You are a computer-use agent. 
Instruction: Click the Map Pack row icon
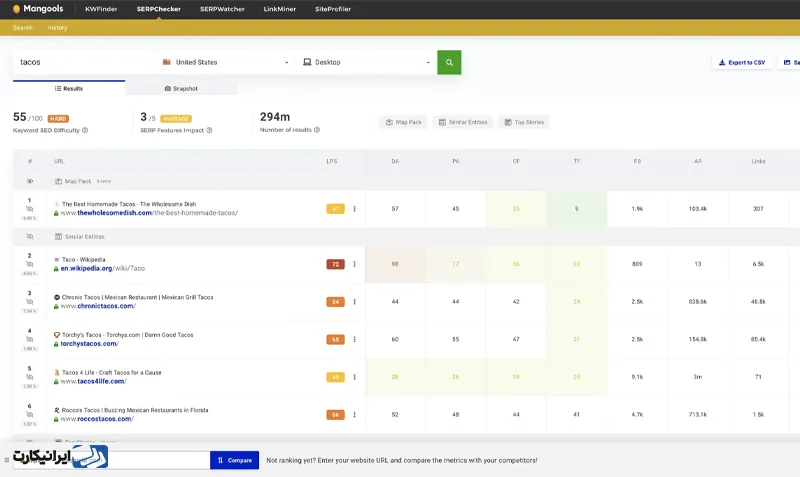(x=58, y=181)
